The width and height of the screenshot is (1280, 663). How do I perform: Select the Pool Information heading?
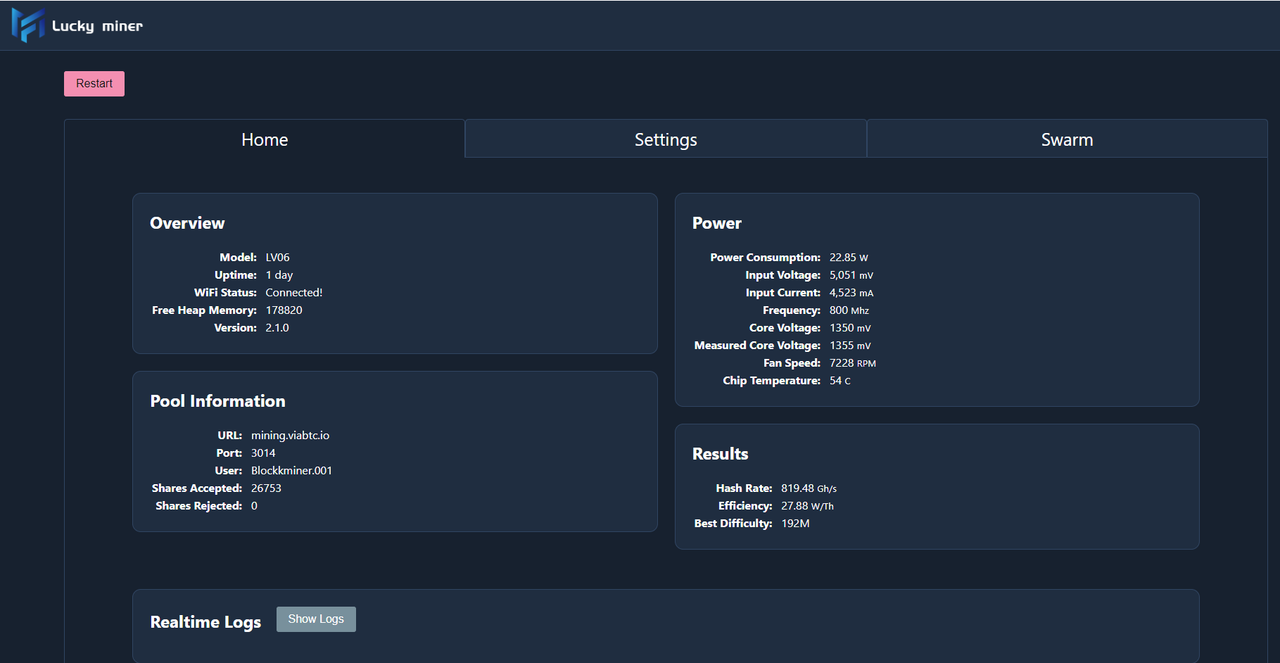pos(218,401)
